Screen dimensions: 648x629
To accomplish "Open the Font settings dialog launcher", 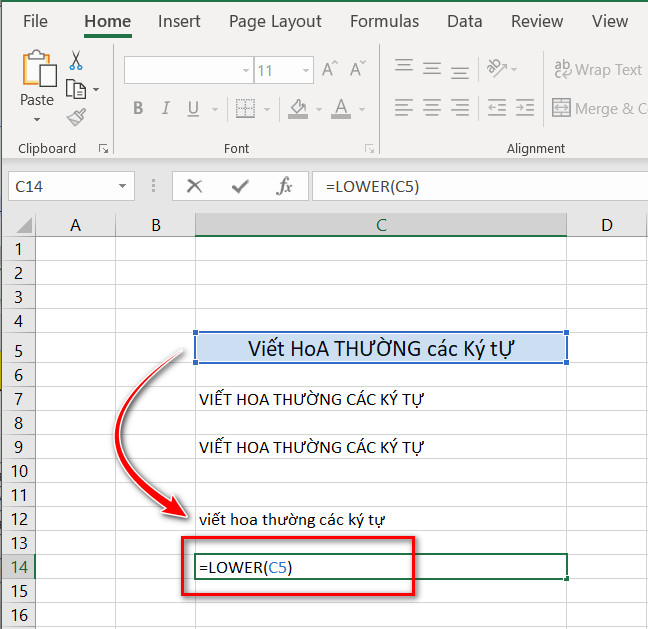I will [x=369, y=149].
